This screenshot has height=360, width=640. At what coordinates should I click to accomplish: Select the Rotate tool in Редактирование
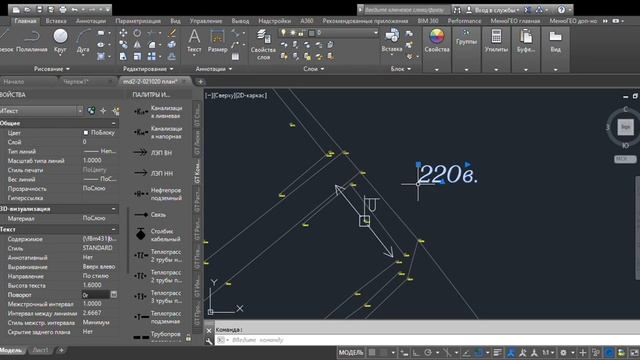[x=137, y=33]
